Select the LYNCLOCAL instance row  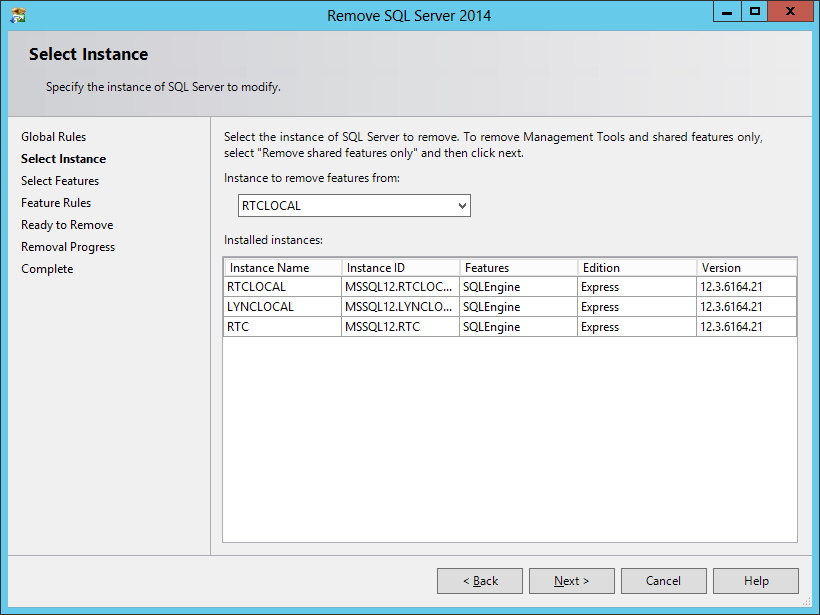510,306
